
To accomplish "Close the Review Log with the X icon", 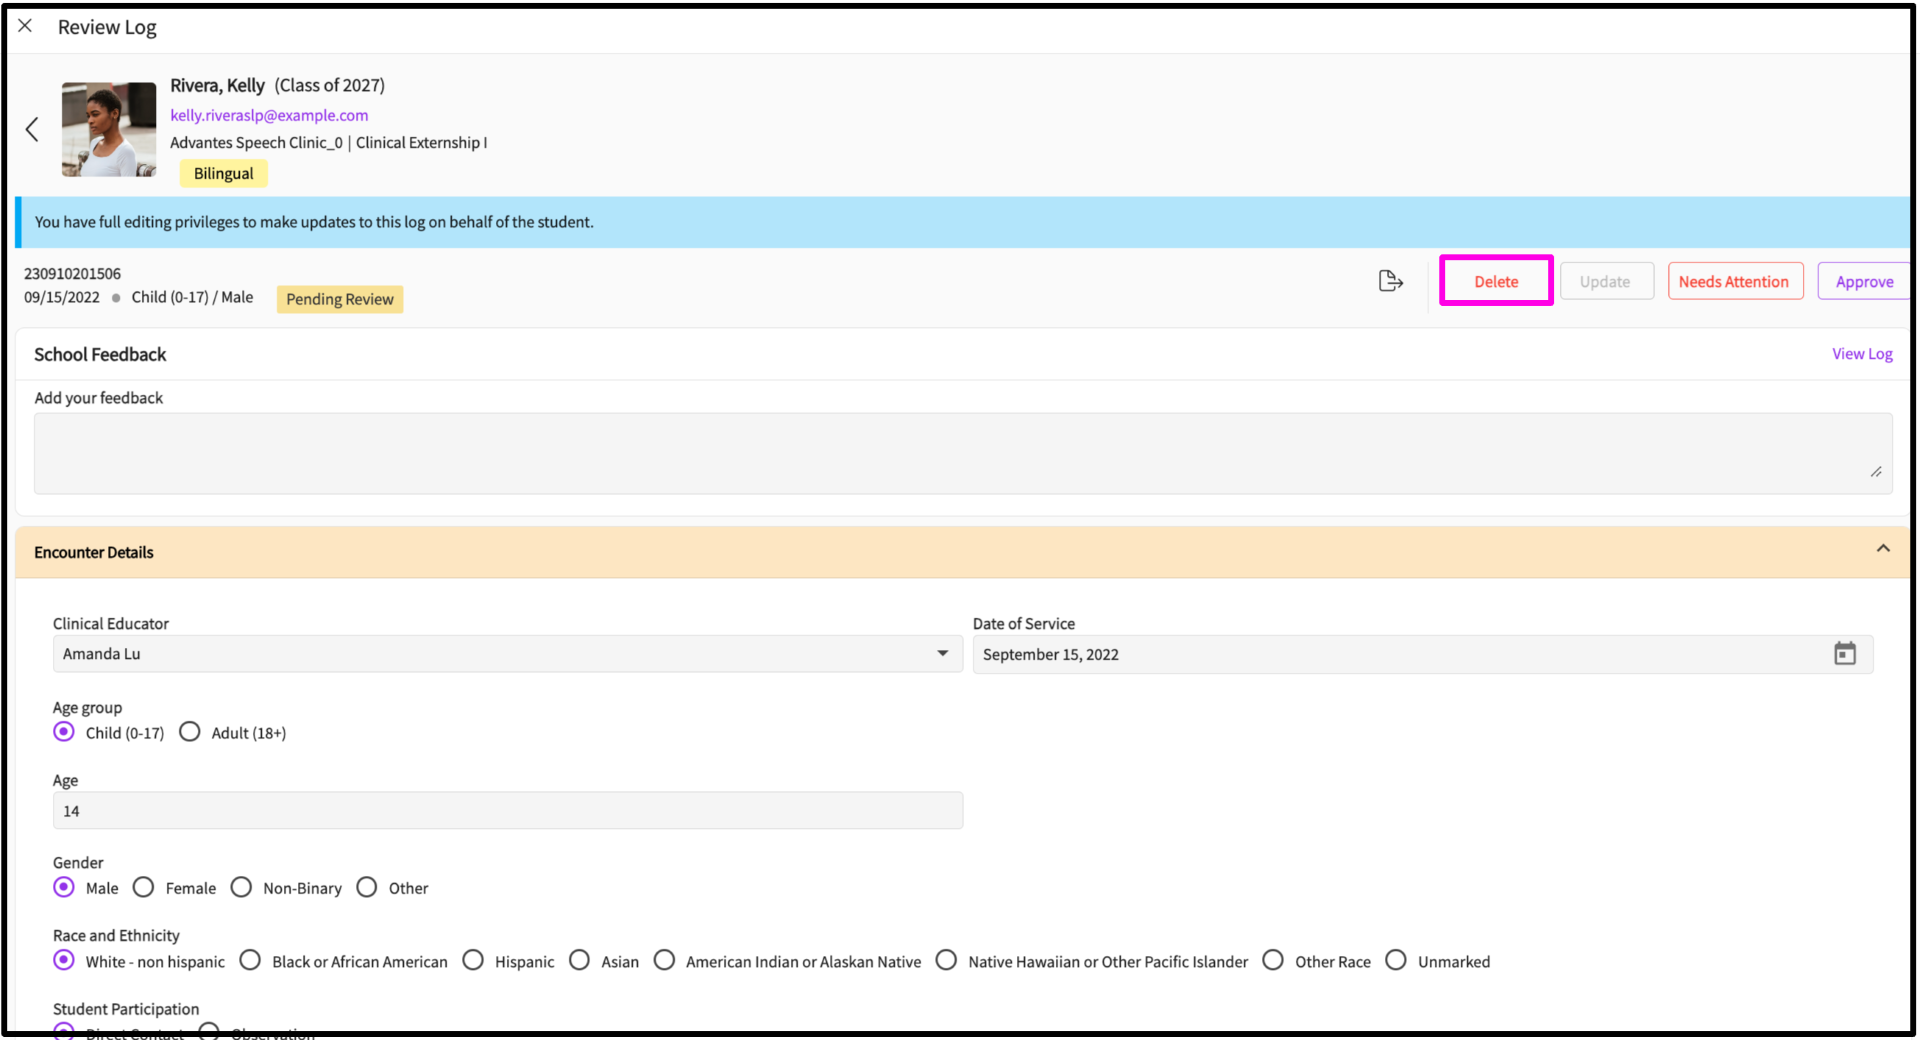I will pyautogui.click(x=25, y=26).
